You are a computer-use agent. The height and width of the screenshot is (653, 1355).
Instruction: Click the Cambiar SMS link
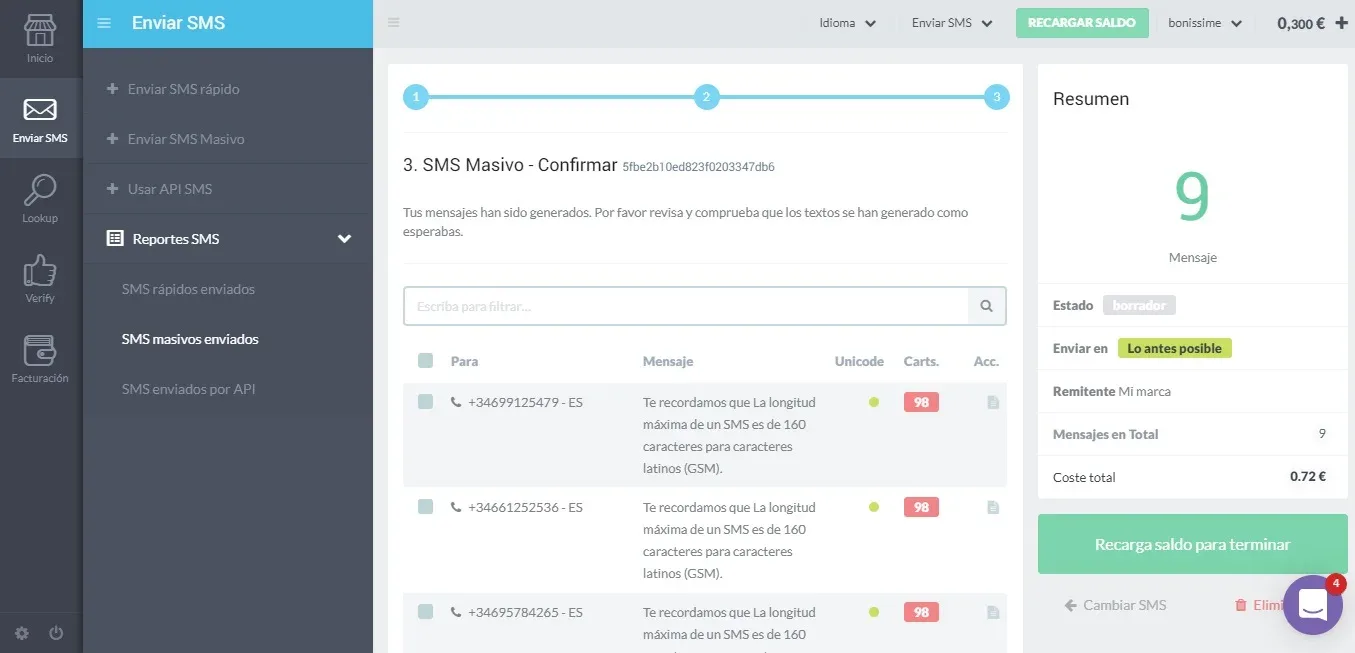point(1115,605)
